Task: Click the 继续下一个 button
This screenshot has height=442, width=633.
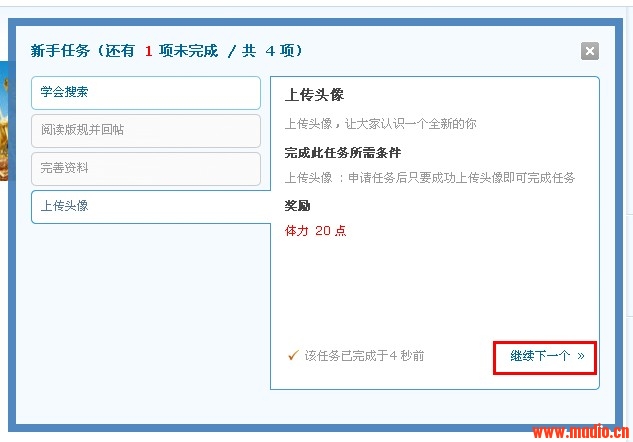Action: tap(545, 356)
